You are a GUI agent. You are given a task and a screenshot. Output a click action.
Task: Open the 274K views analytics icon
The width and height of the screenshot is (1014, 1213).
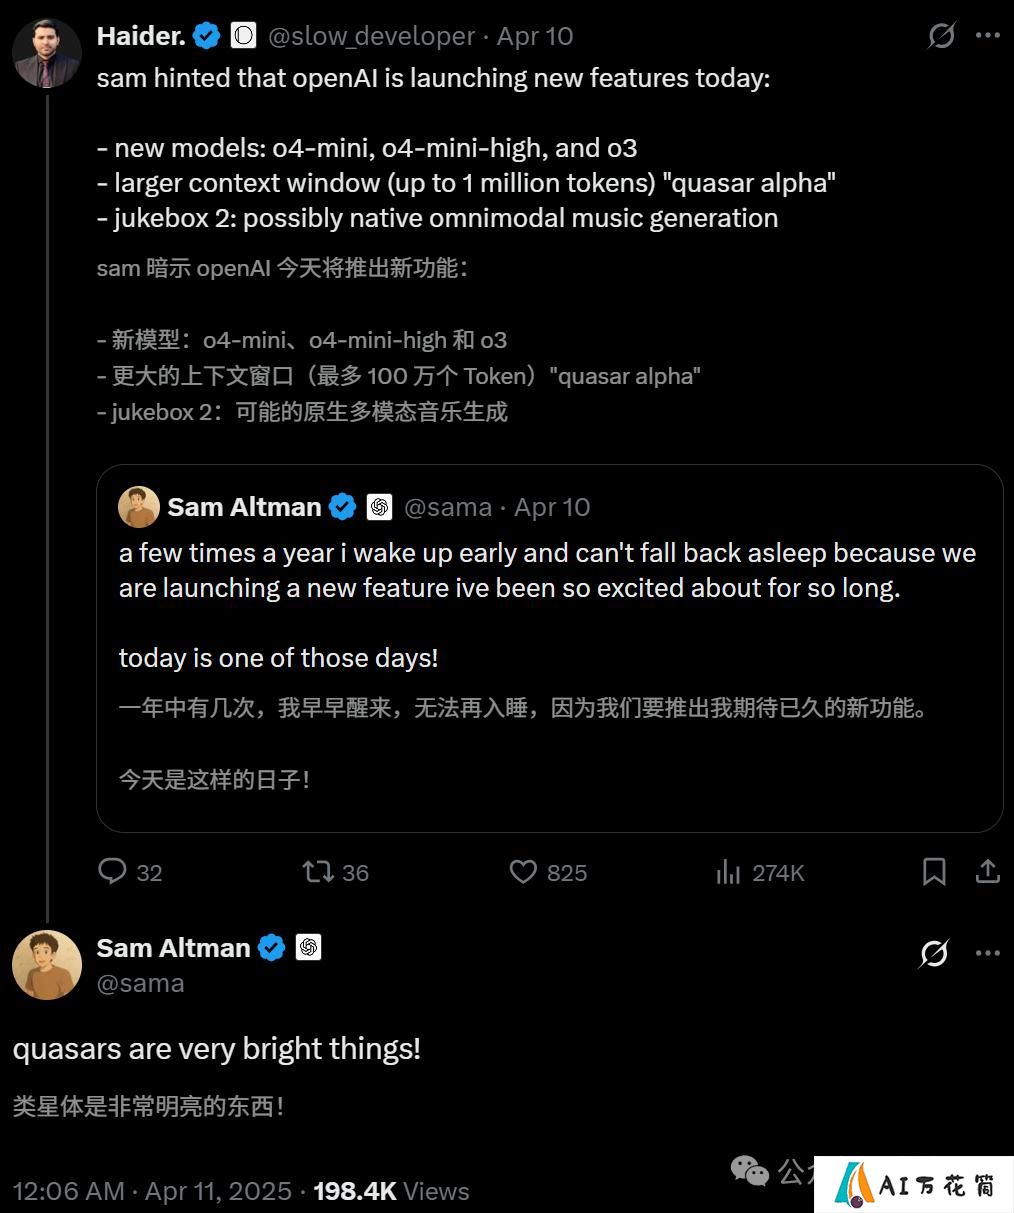pyautogui.click(x=728, y=872)
